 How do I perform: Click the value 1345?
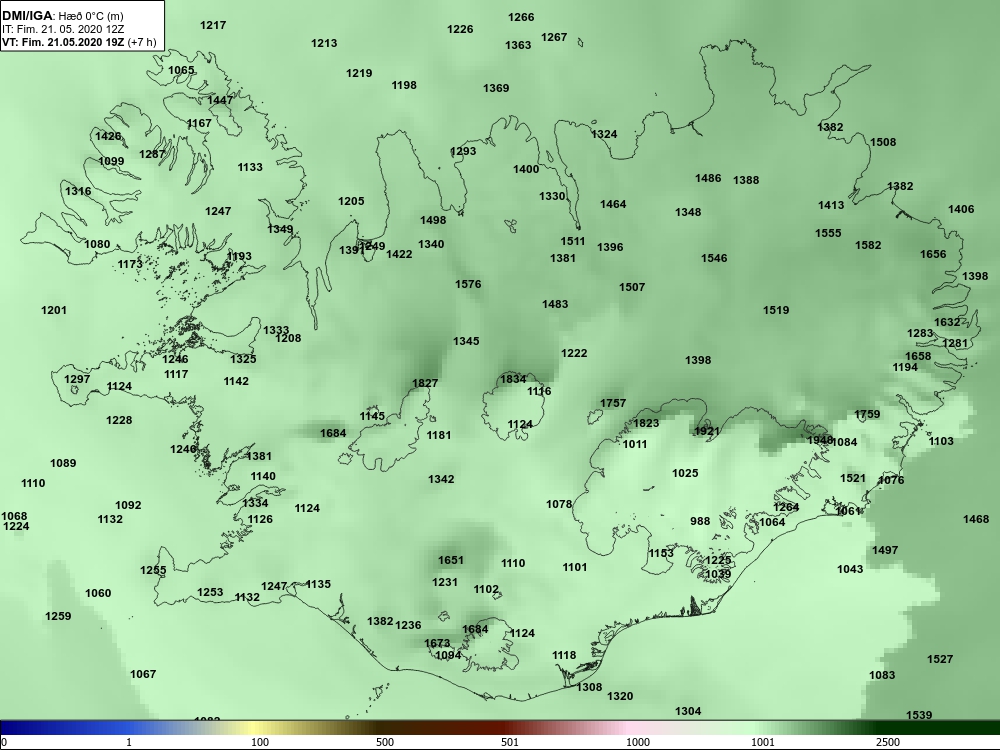(x=466, y=341)
